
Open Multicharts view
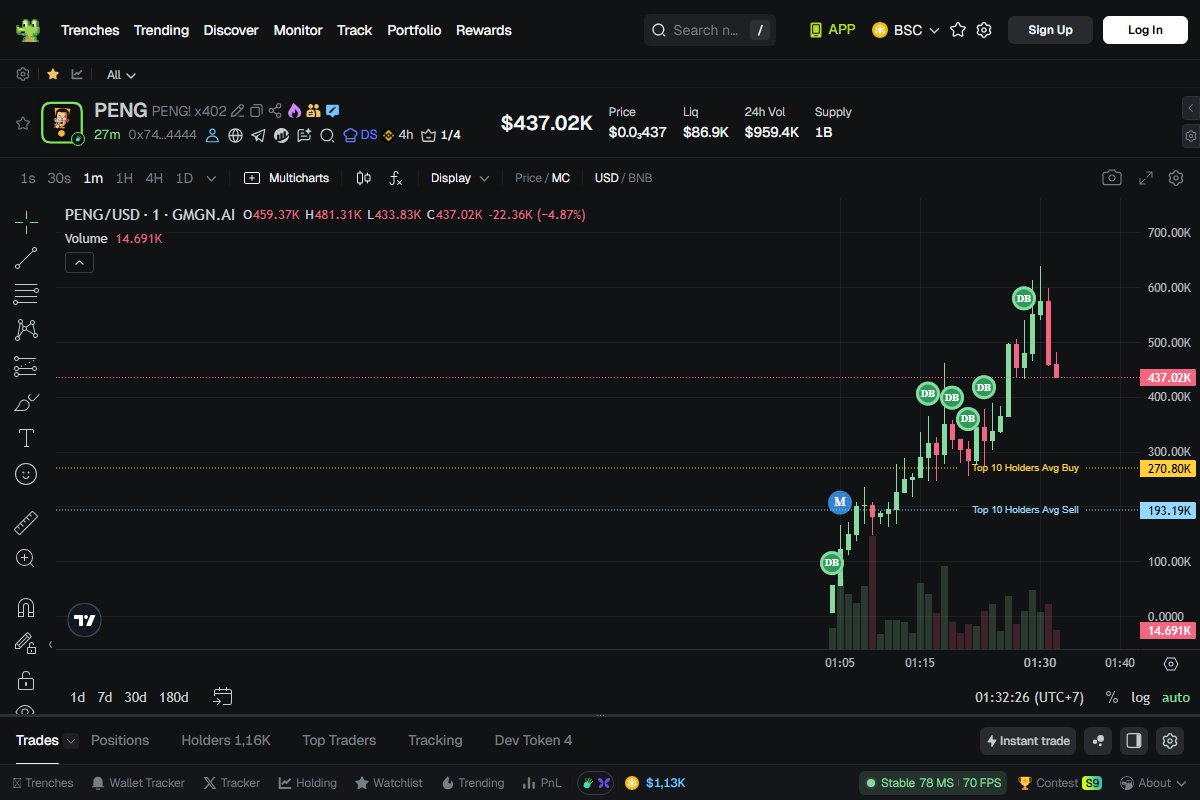(286, 178)
